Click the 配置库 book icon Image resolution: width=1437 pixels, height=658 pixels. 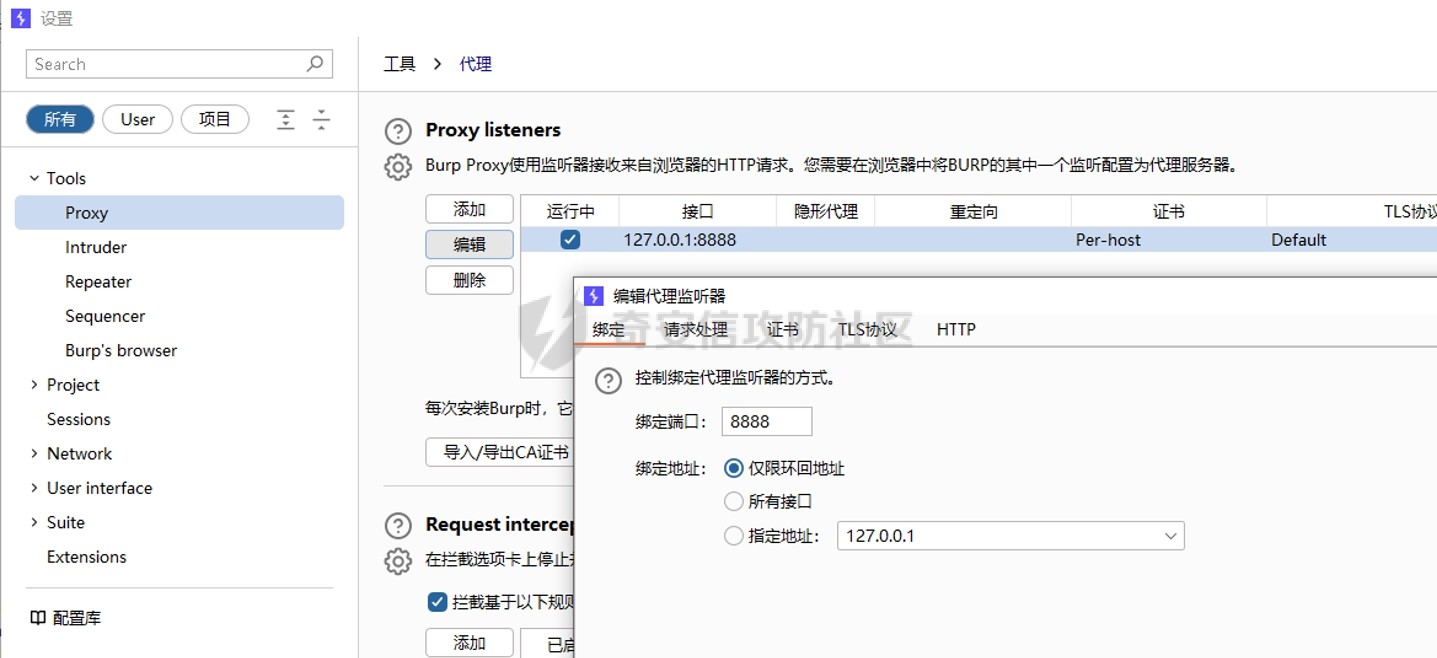[37, 618]
